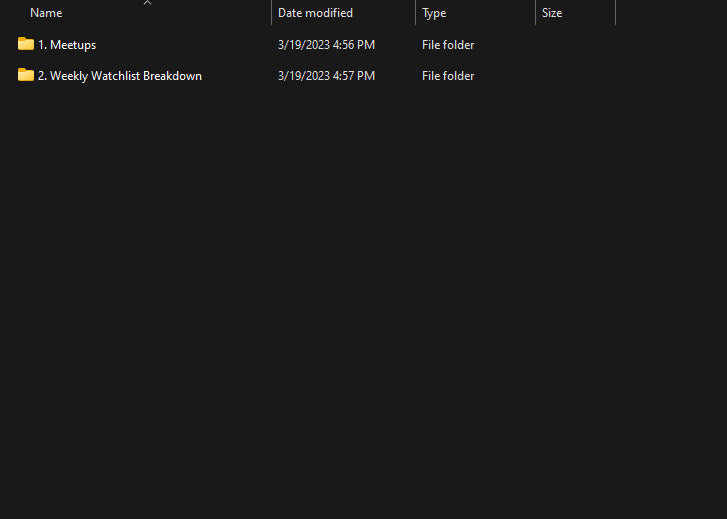727x519 pixels.
Task: Click the 4:56 PM date modified entry
Action: point(326,45)
